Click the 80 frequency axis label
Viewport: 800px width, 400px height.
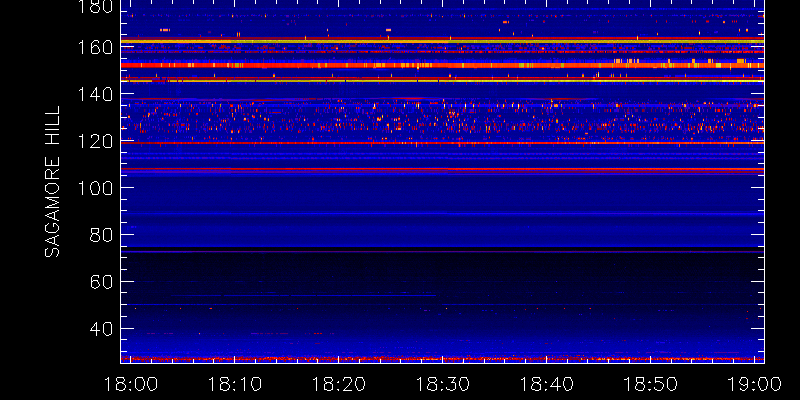(101, 235)
